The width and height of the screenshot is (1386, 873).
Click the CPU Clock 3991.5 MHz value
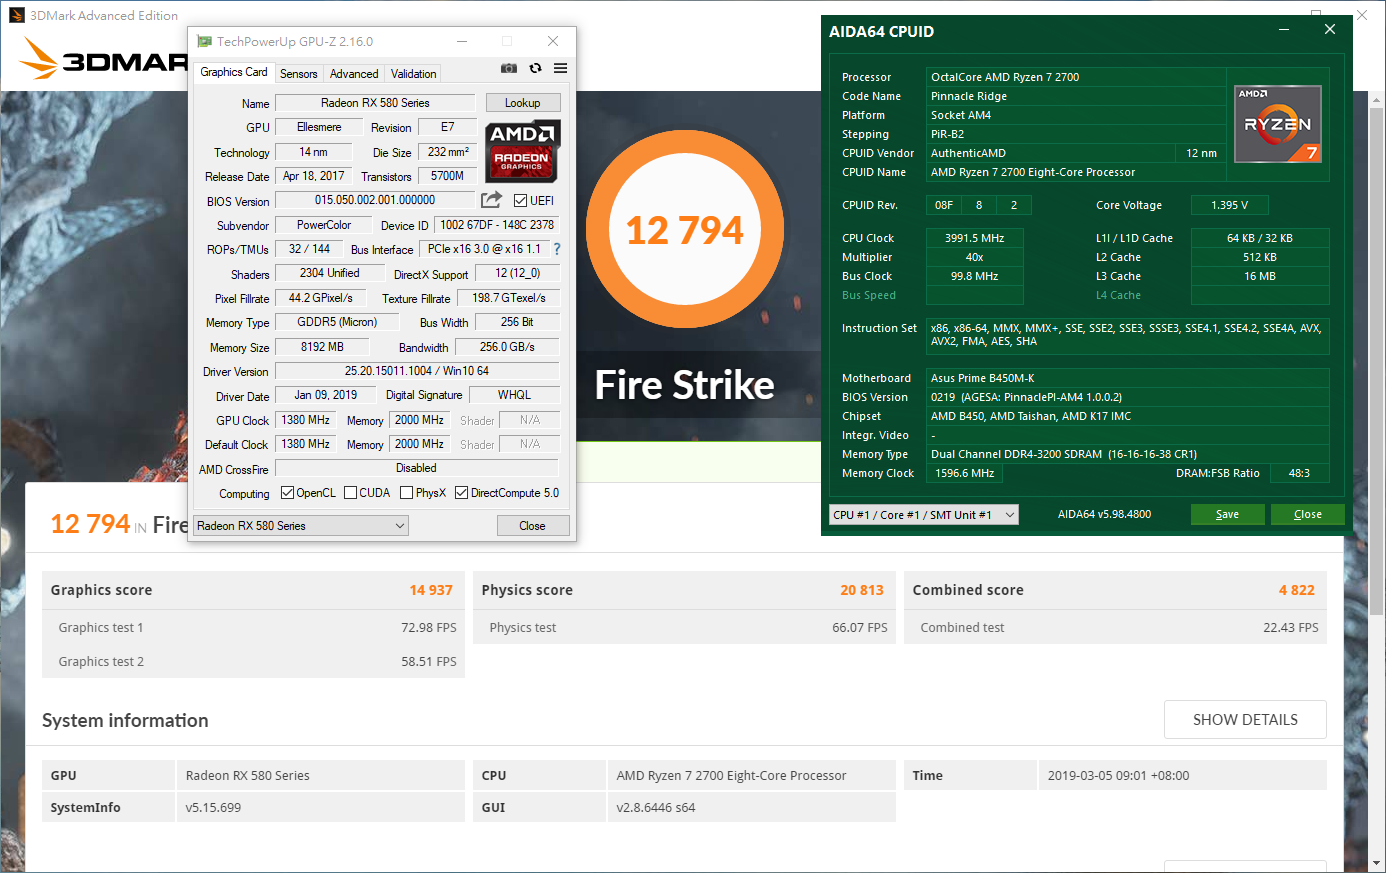pos(975,238)
